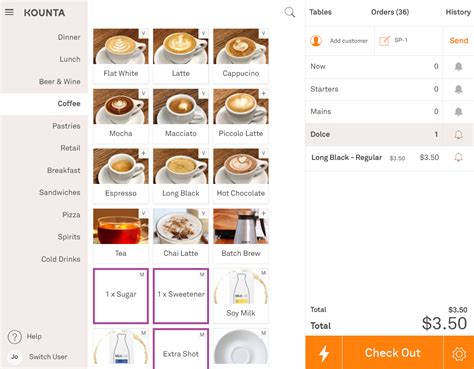Image resolution: width=474 pixels, height=369 pixels.
Task: Open the Pastries category
Action: click(66, 126)
